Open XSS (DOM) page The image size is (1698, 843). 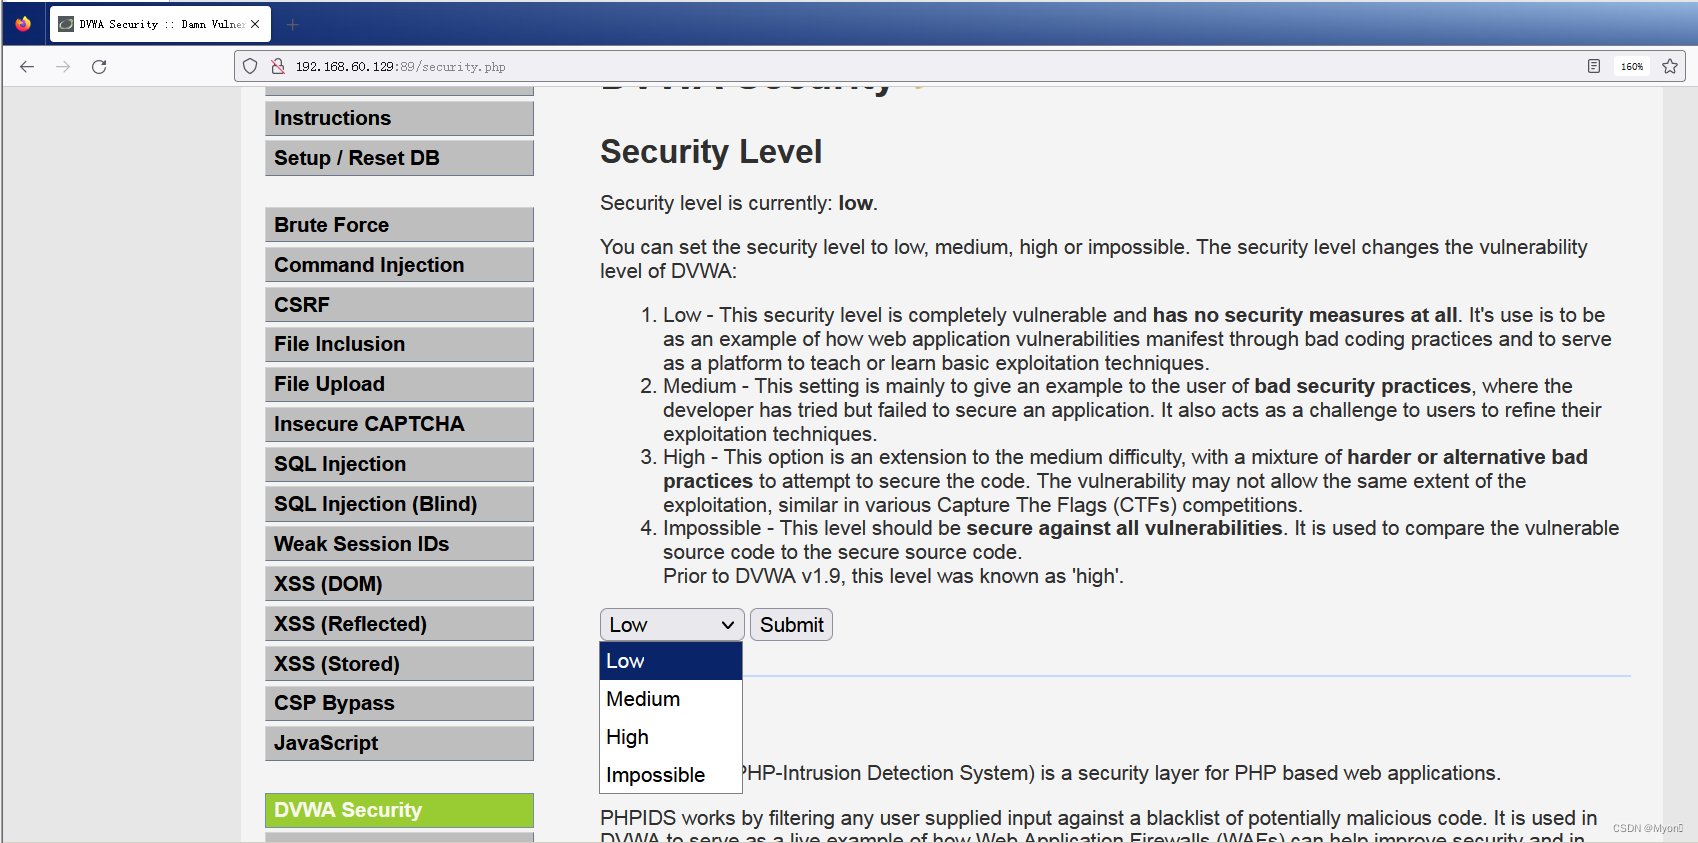399,584
